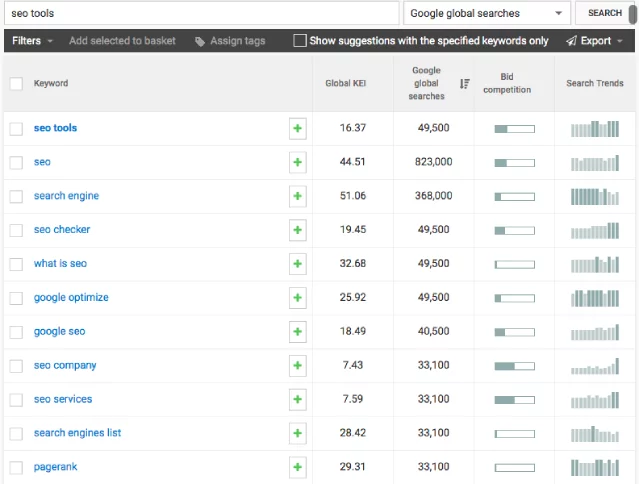The height and width of the screenshot is (484, 639).
Task: Click the green plus icon for 'search engine'
Action: click(297, 196)
